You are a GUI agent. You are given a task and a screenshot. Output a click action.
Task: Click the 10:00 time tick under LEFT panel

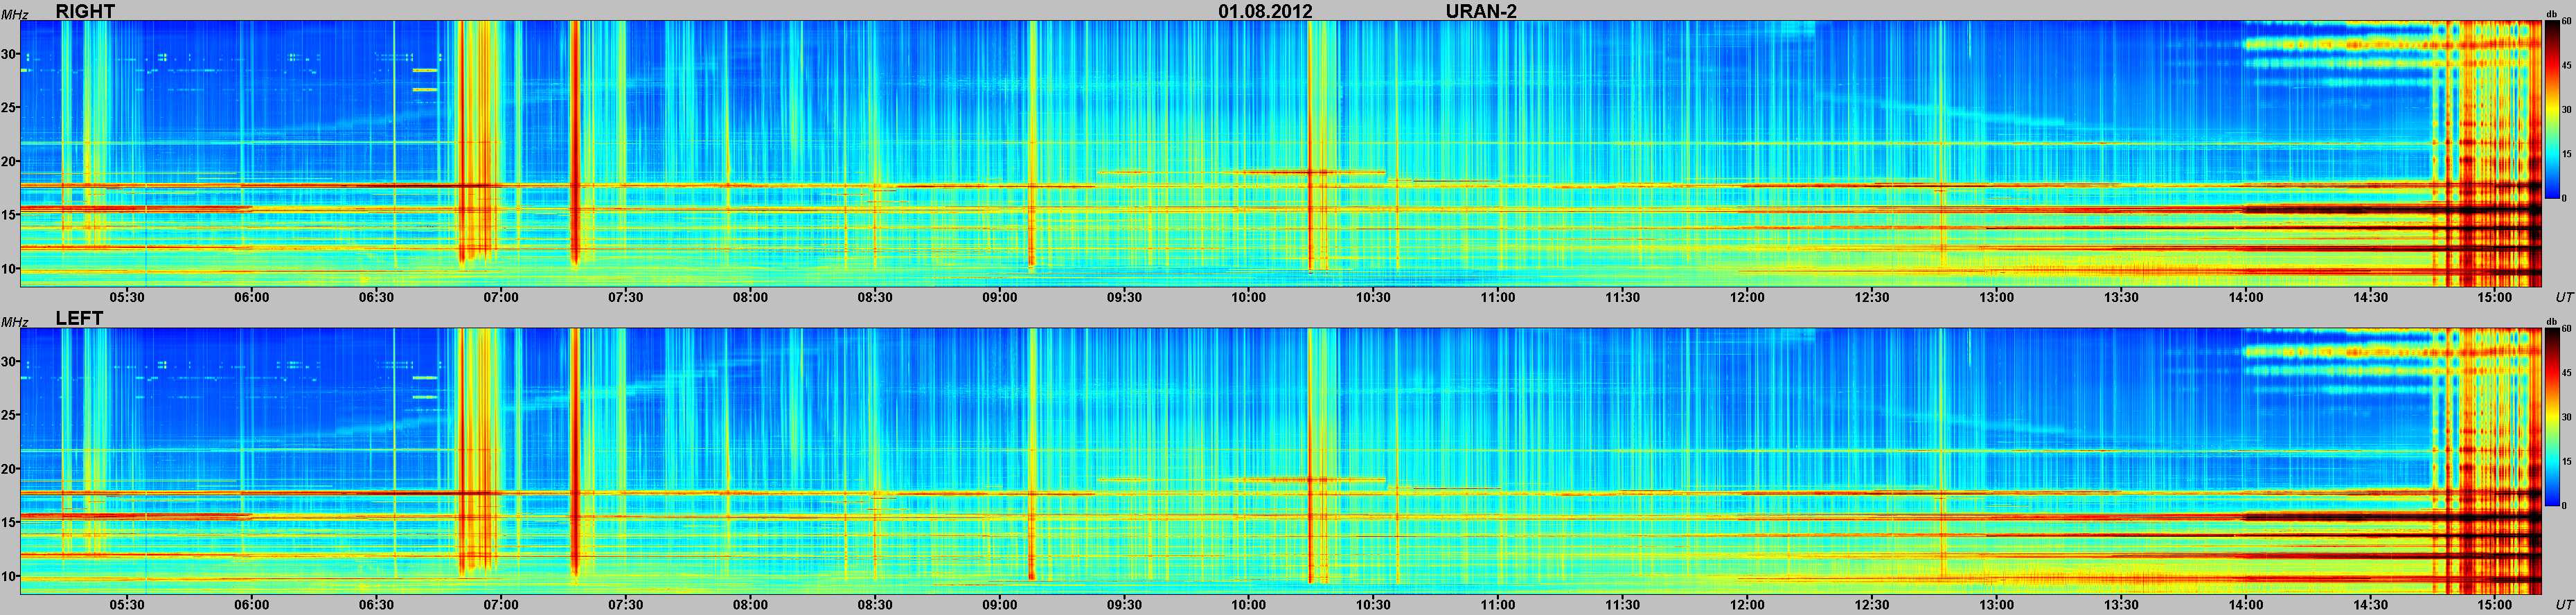click(1249, 605)
